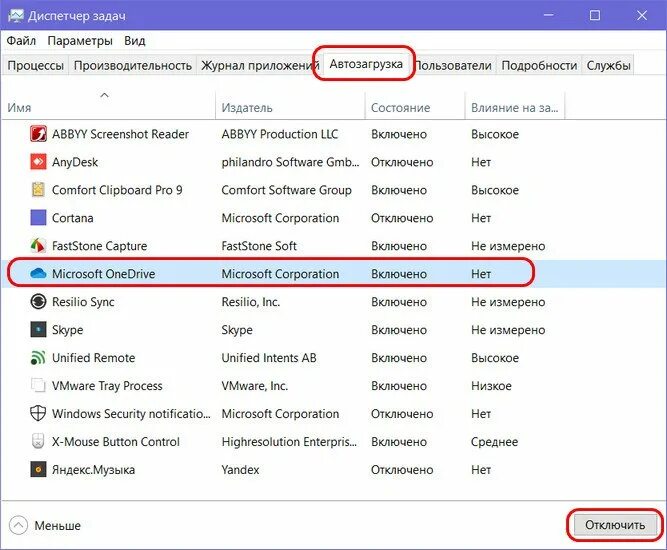The width and height of the screenshot is (667, 550).
Task: Click publisher VMware, Inc.
Action: coord(254,385)
